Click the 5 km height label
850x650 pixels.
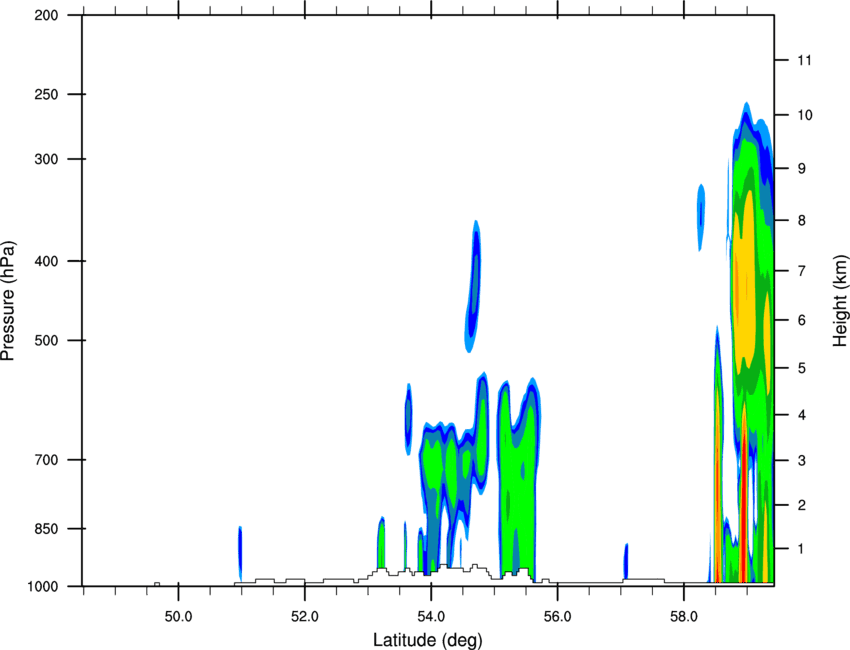pos(801,368)
